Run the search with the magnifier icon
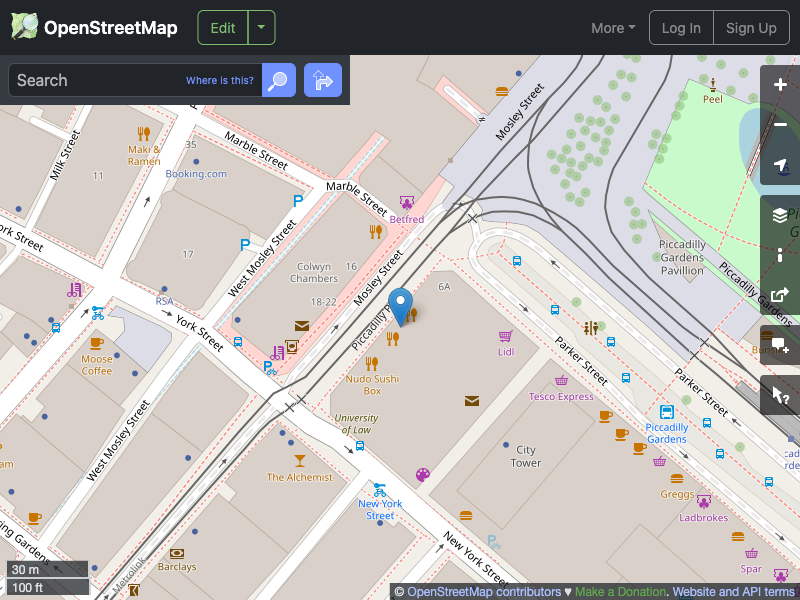Image resolution: width=800 pixels, height=600 pixels. coord(278,80)
